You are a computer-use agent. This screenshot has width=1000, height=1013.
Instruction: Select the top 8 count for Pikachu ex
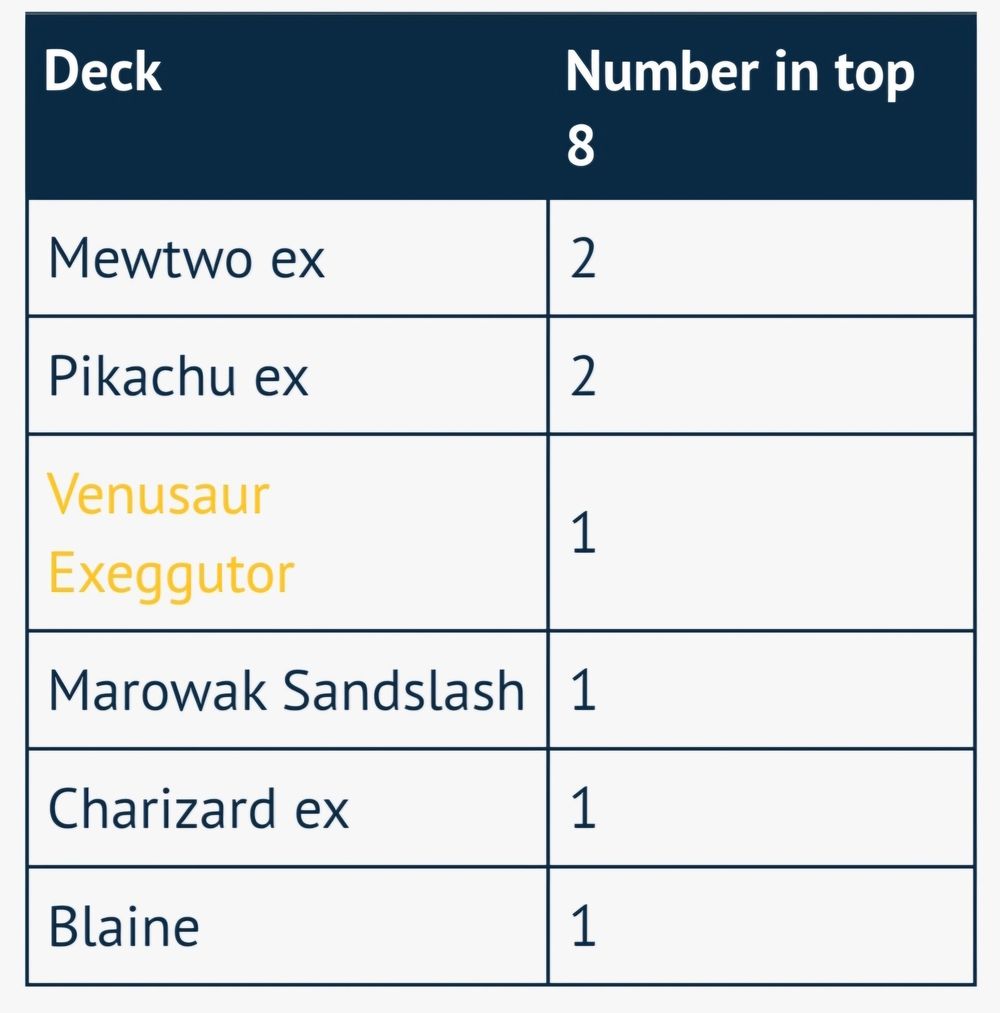tap(583, 376)
